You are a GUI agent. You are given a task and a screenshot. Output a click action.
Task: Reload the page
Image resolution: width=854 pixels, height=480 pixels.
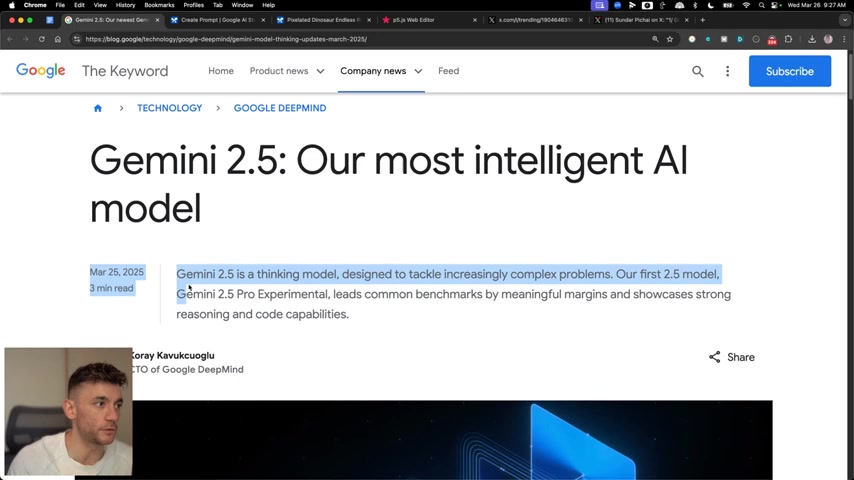pos(41,39)
